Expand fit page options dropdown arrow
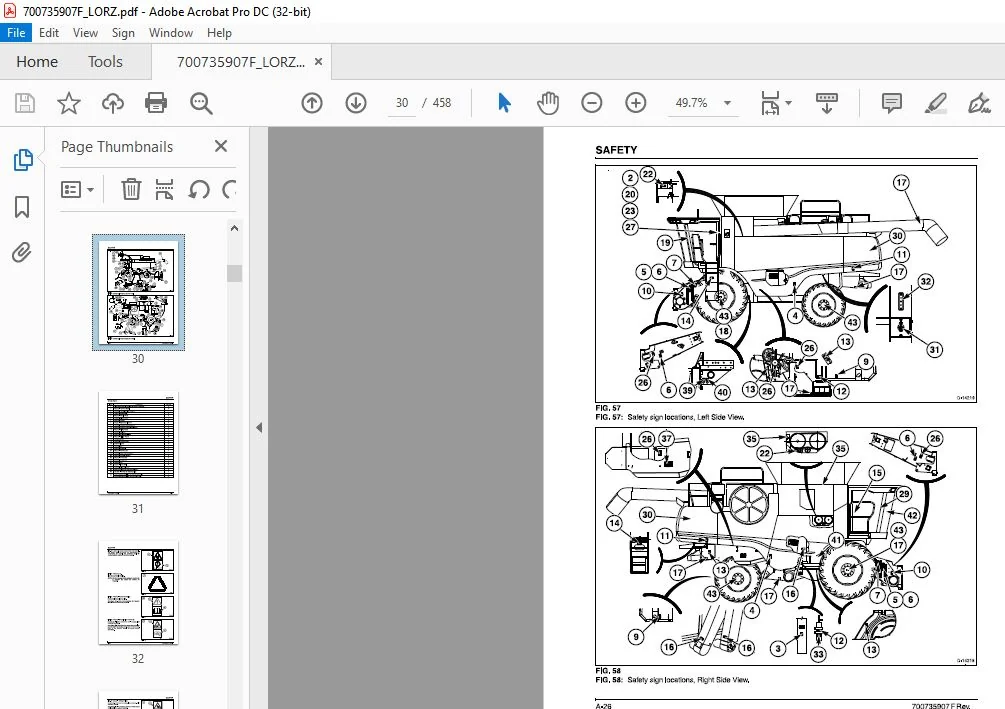Image resolution: width=1005 pixels, height=709 pixels. (789, 103)
